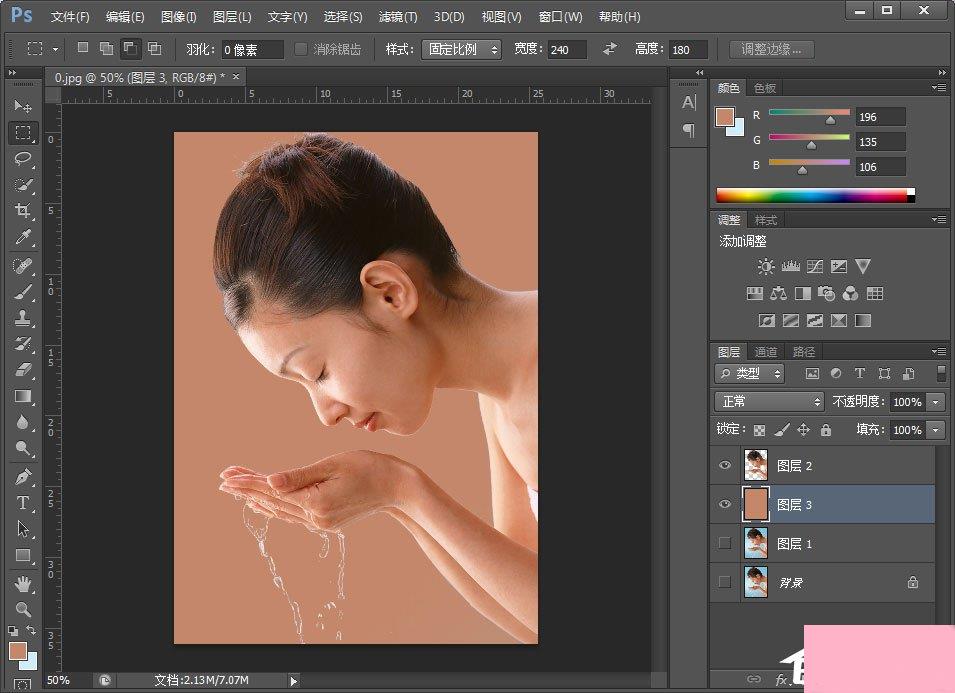Screen dimensions: 955x693
Task: Select the Eraser tool
Action: click(x=23, y=370)
